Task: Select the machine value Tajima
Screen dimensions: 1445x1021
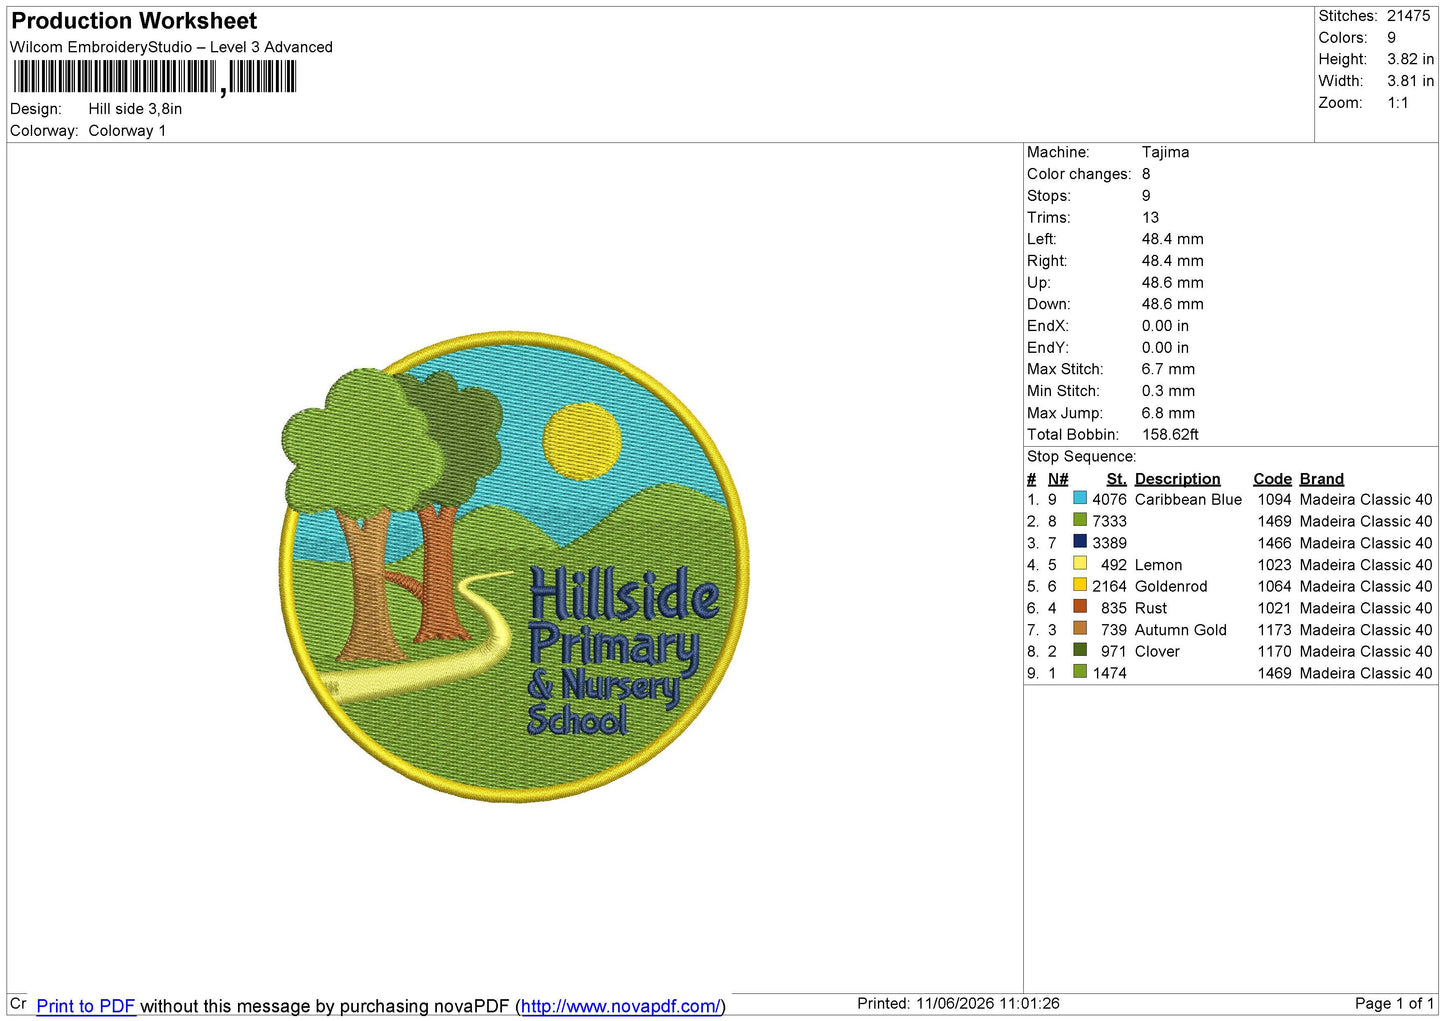Action: click(1165, 152)
